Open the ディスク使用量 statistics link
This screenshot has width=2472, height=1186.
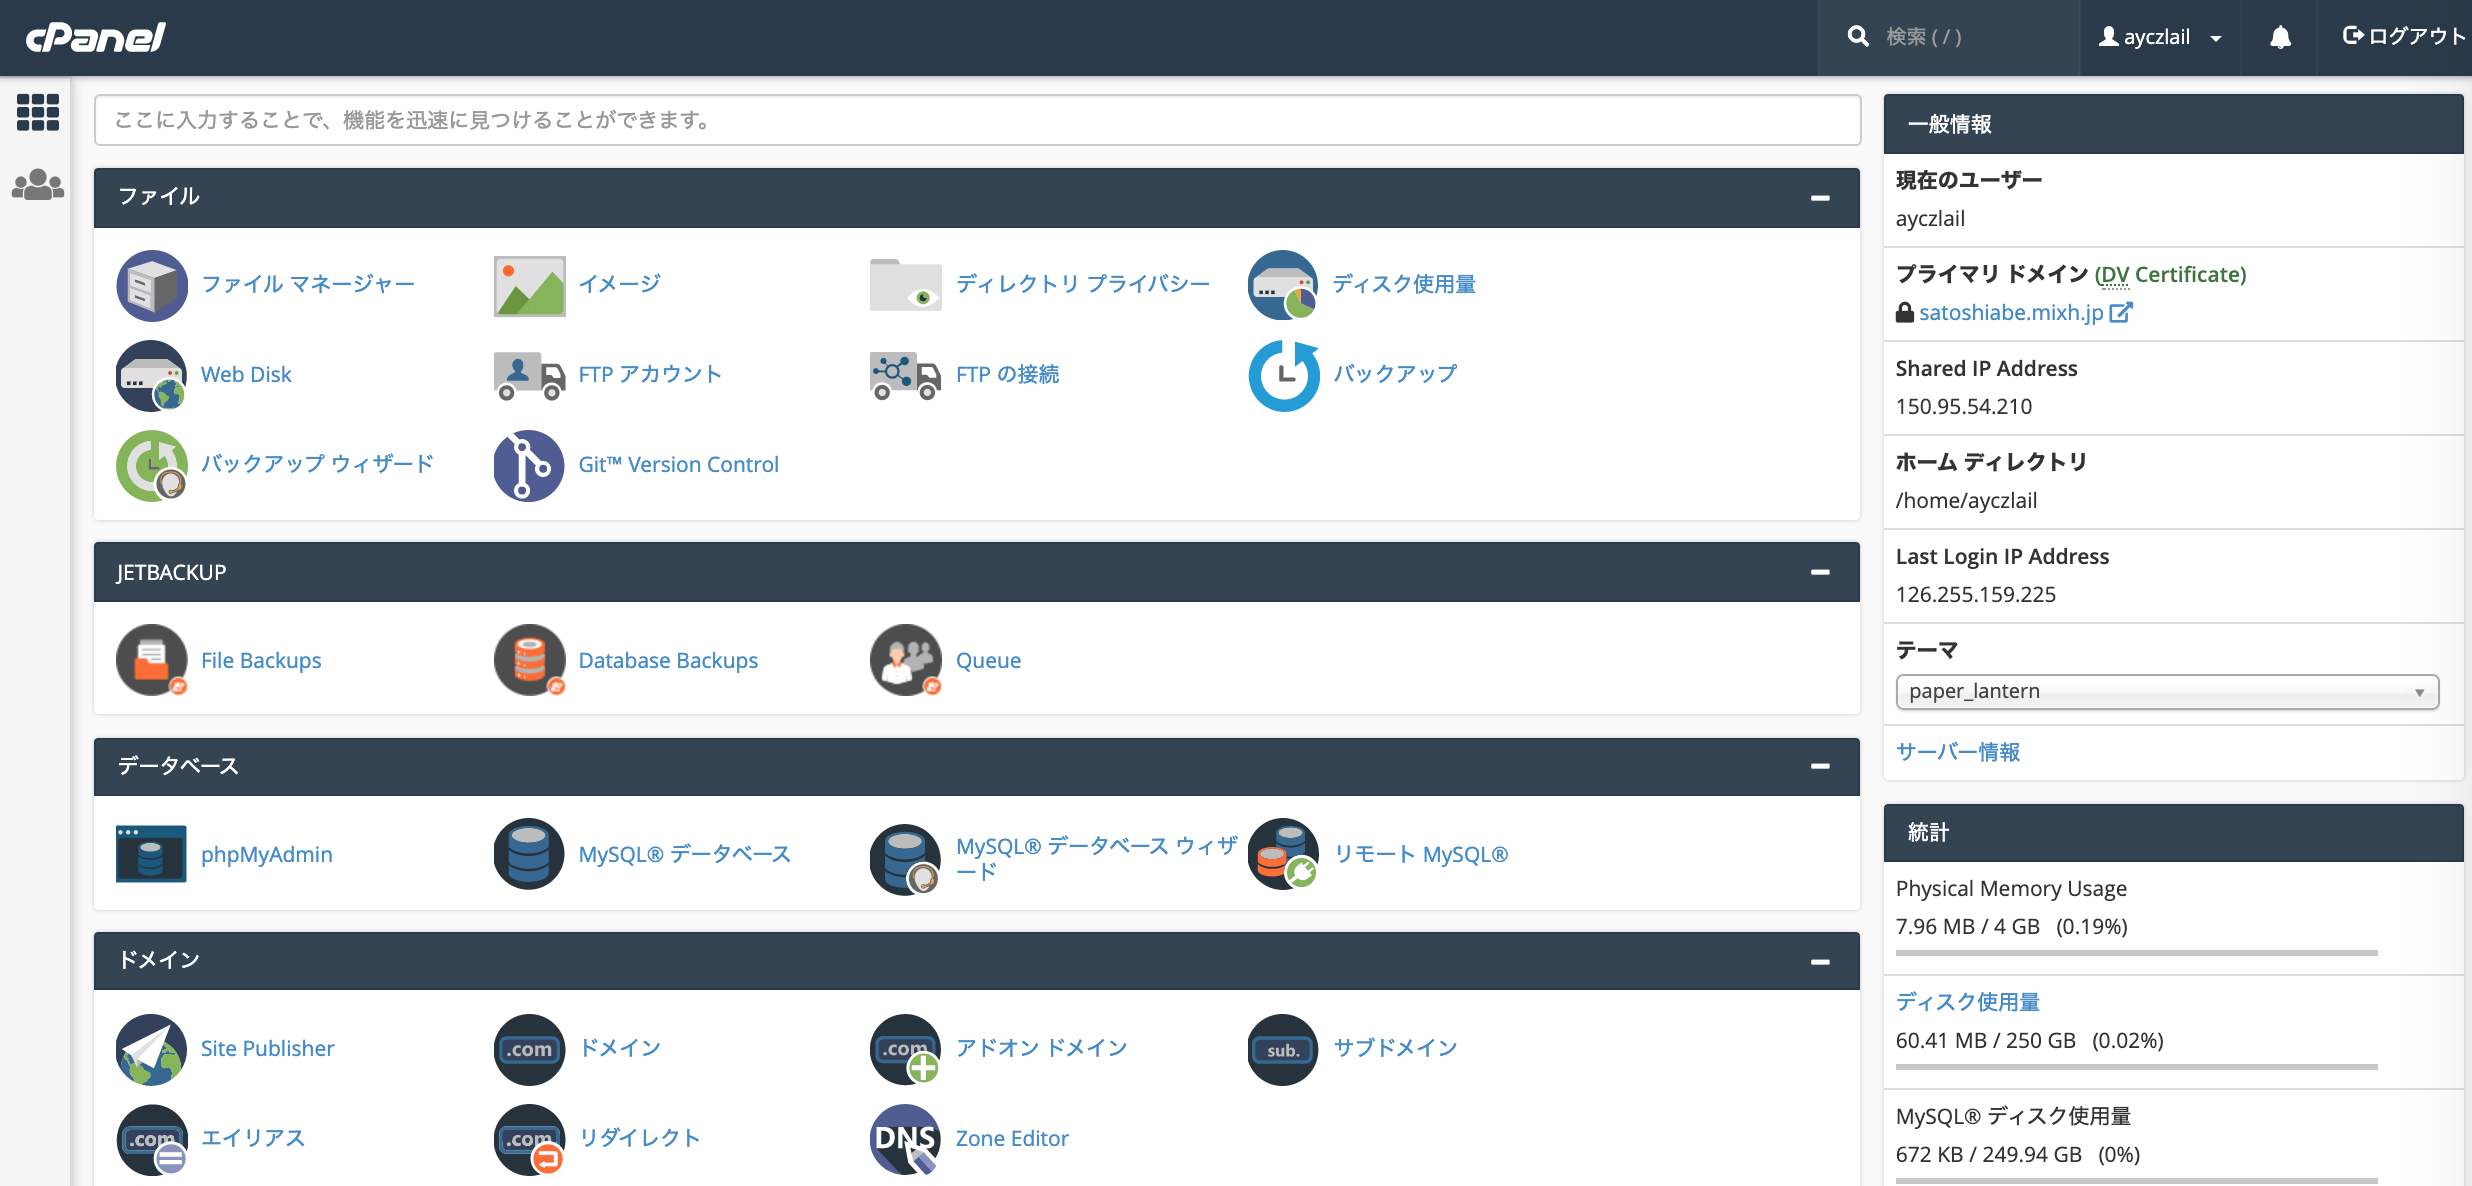tap(1968, 1002)
